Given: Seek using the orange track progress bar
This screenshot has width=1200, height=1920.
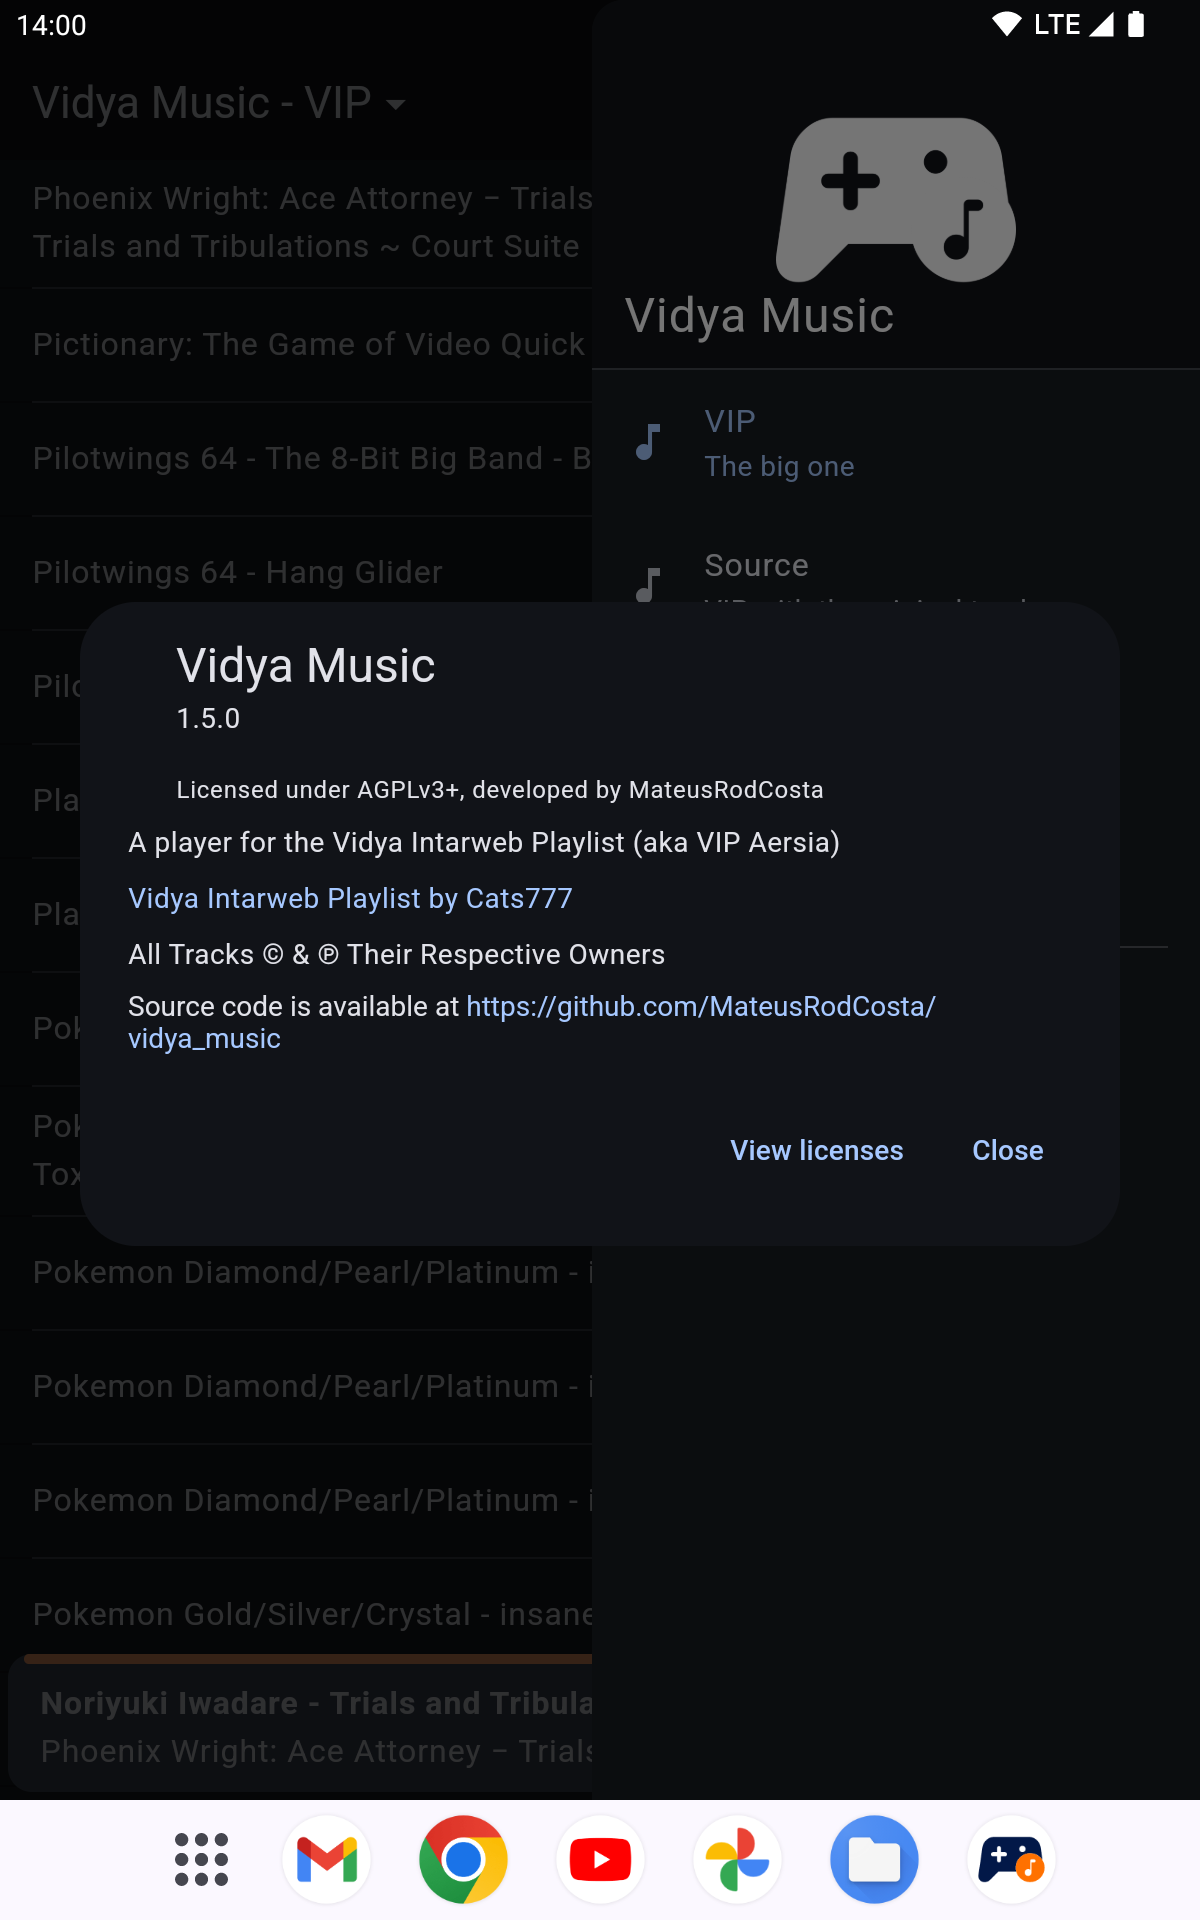Looking at the screenshot, I should point(300,1659).
